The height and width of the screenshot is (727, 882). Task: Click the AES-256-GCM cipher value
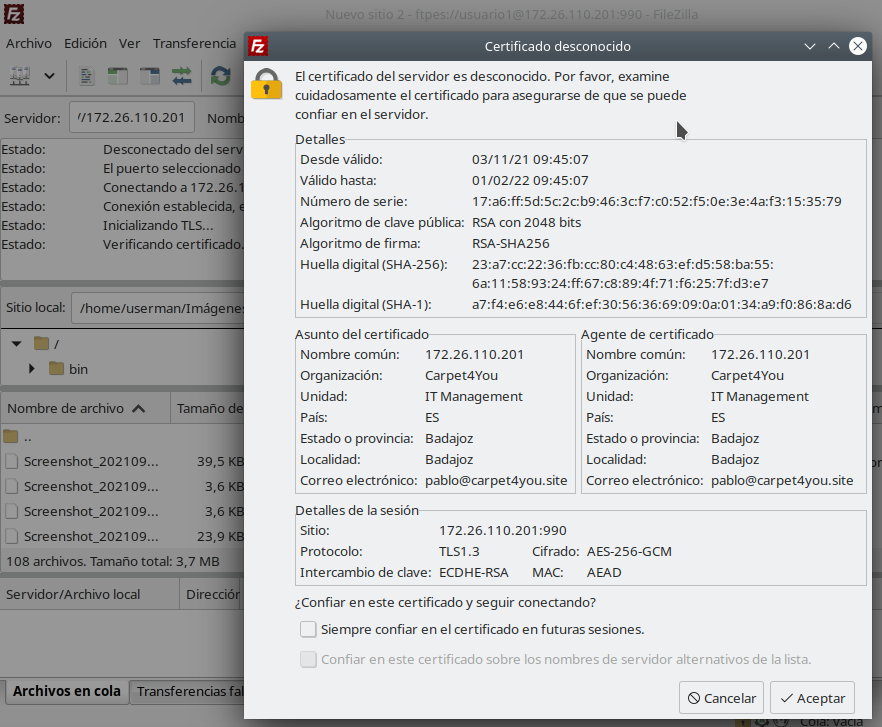[629, 551]
